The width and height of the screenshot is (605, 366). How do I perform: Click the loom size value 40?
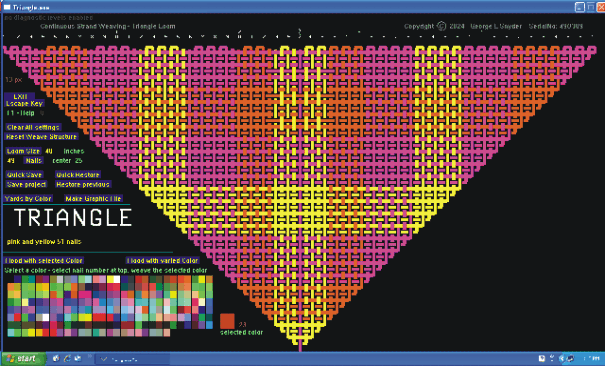(x=49, y=151)
